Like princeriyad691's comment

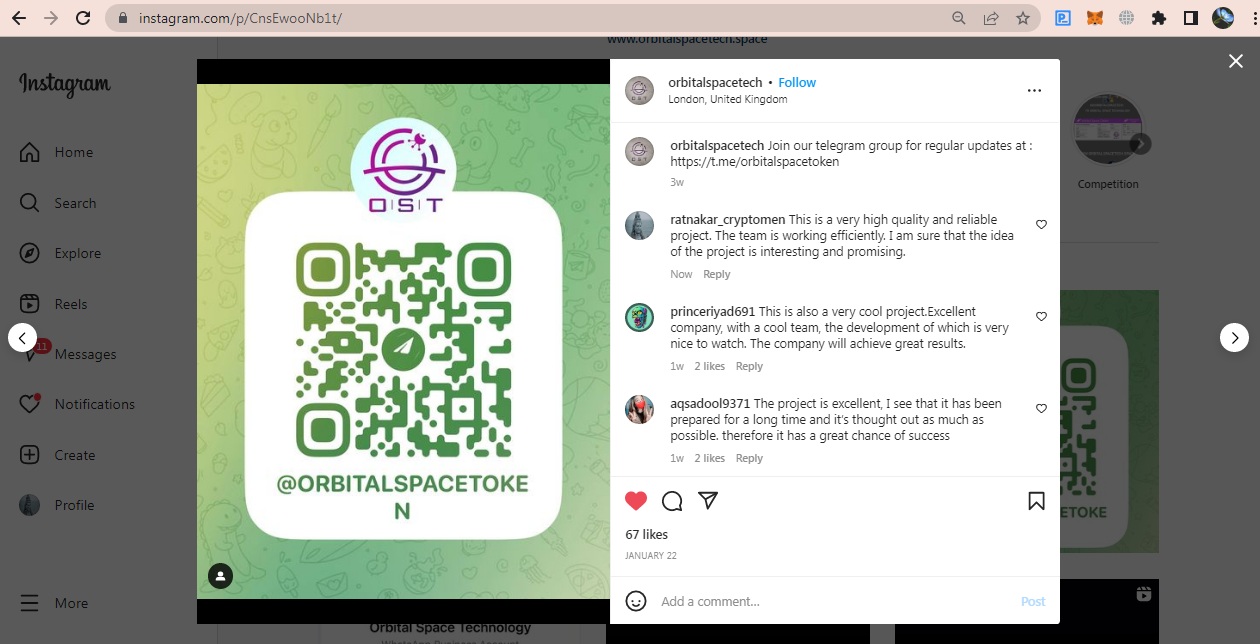[x=1041, y=316]
